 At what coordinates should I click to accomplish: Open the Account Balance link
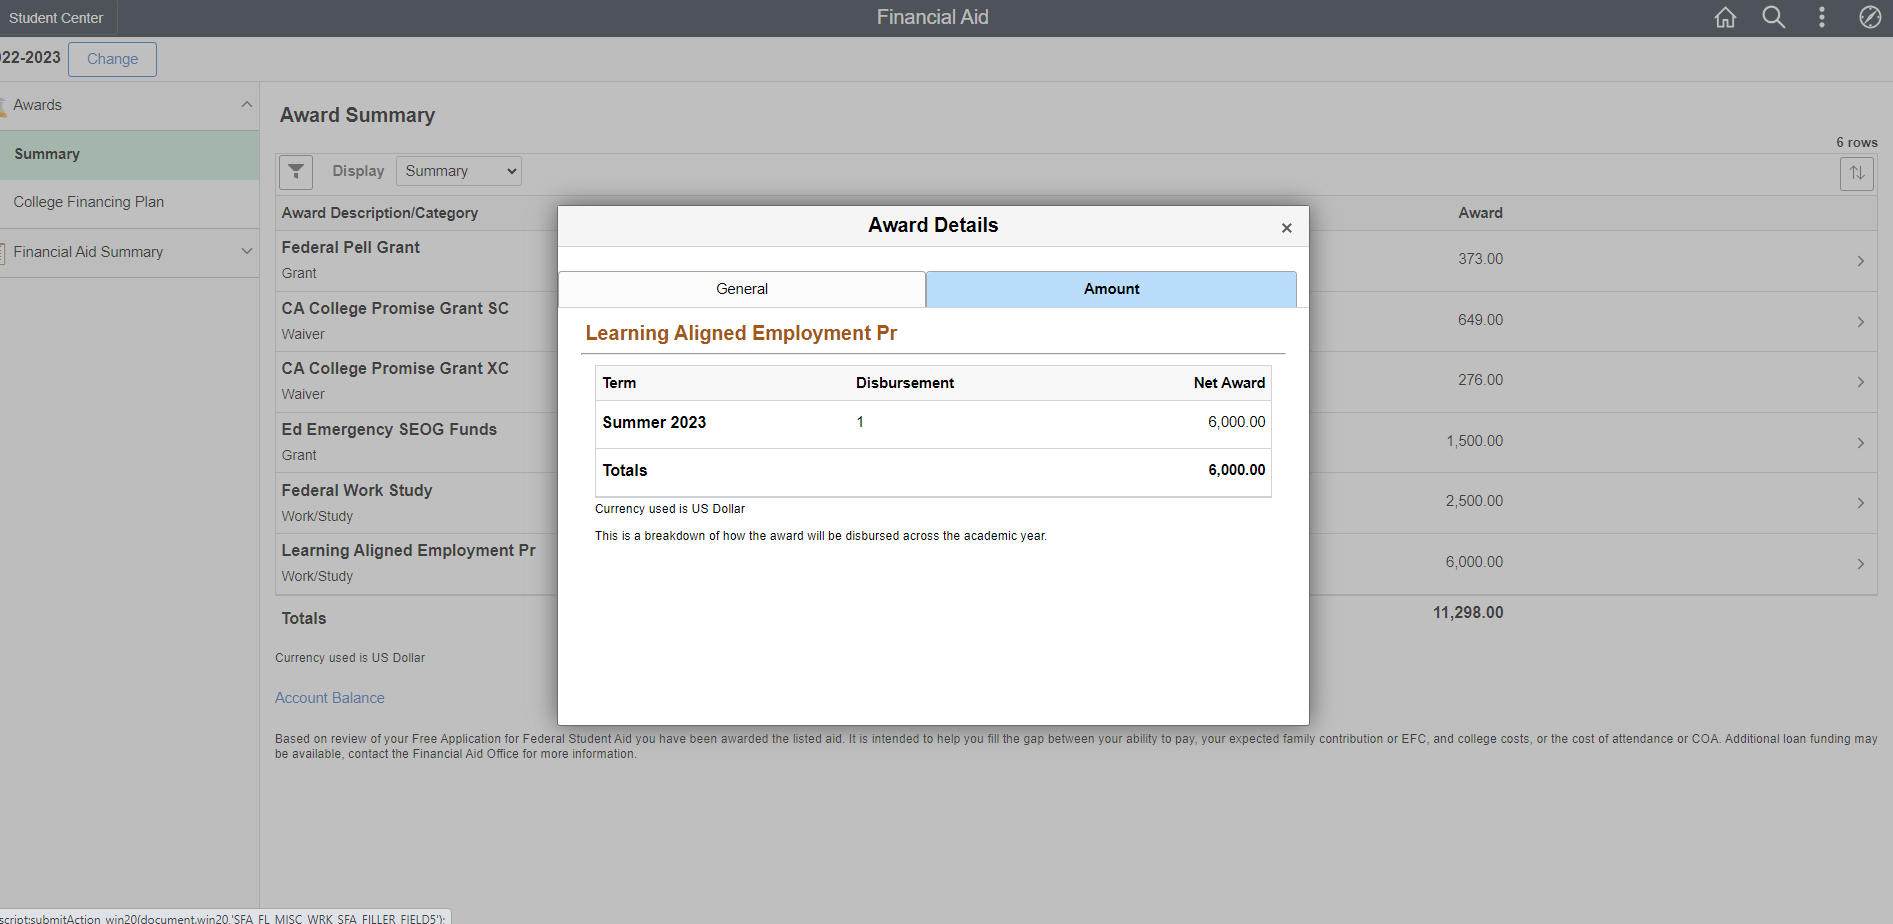pyautogui.click(x=329, y=698)
